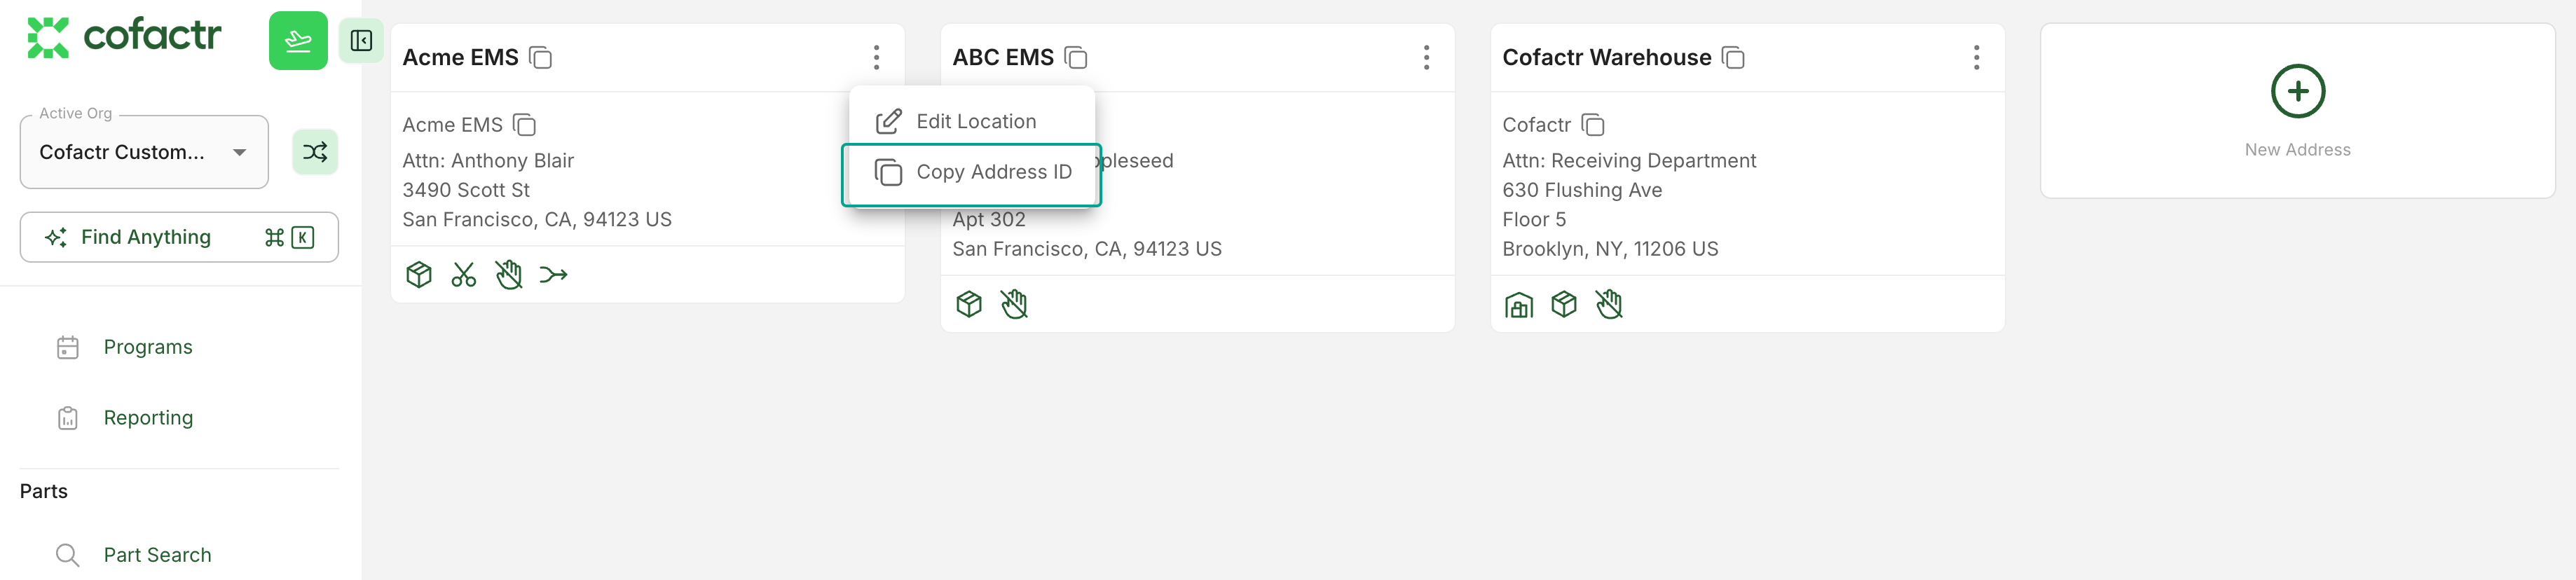Click the warehouse building icon on Cofactr card
This screenshot has width=2576, height=580.
[1518, 305]
